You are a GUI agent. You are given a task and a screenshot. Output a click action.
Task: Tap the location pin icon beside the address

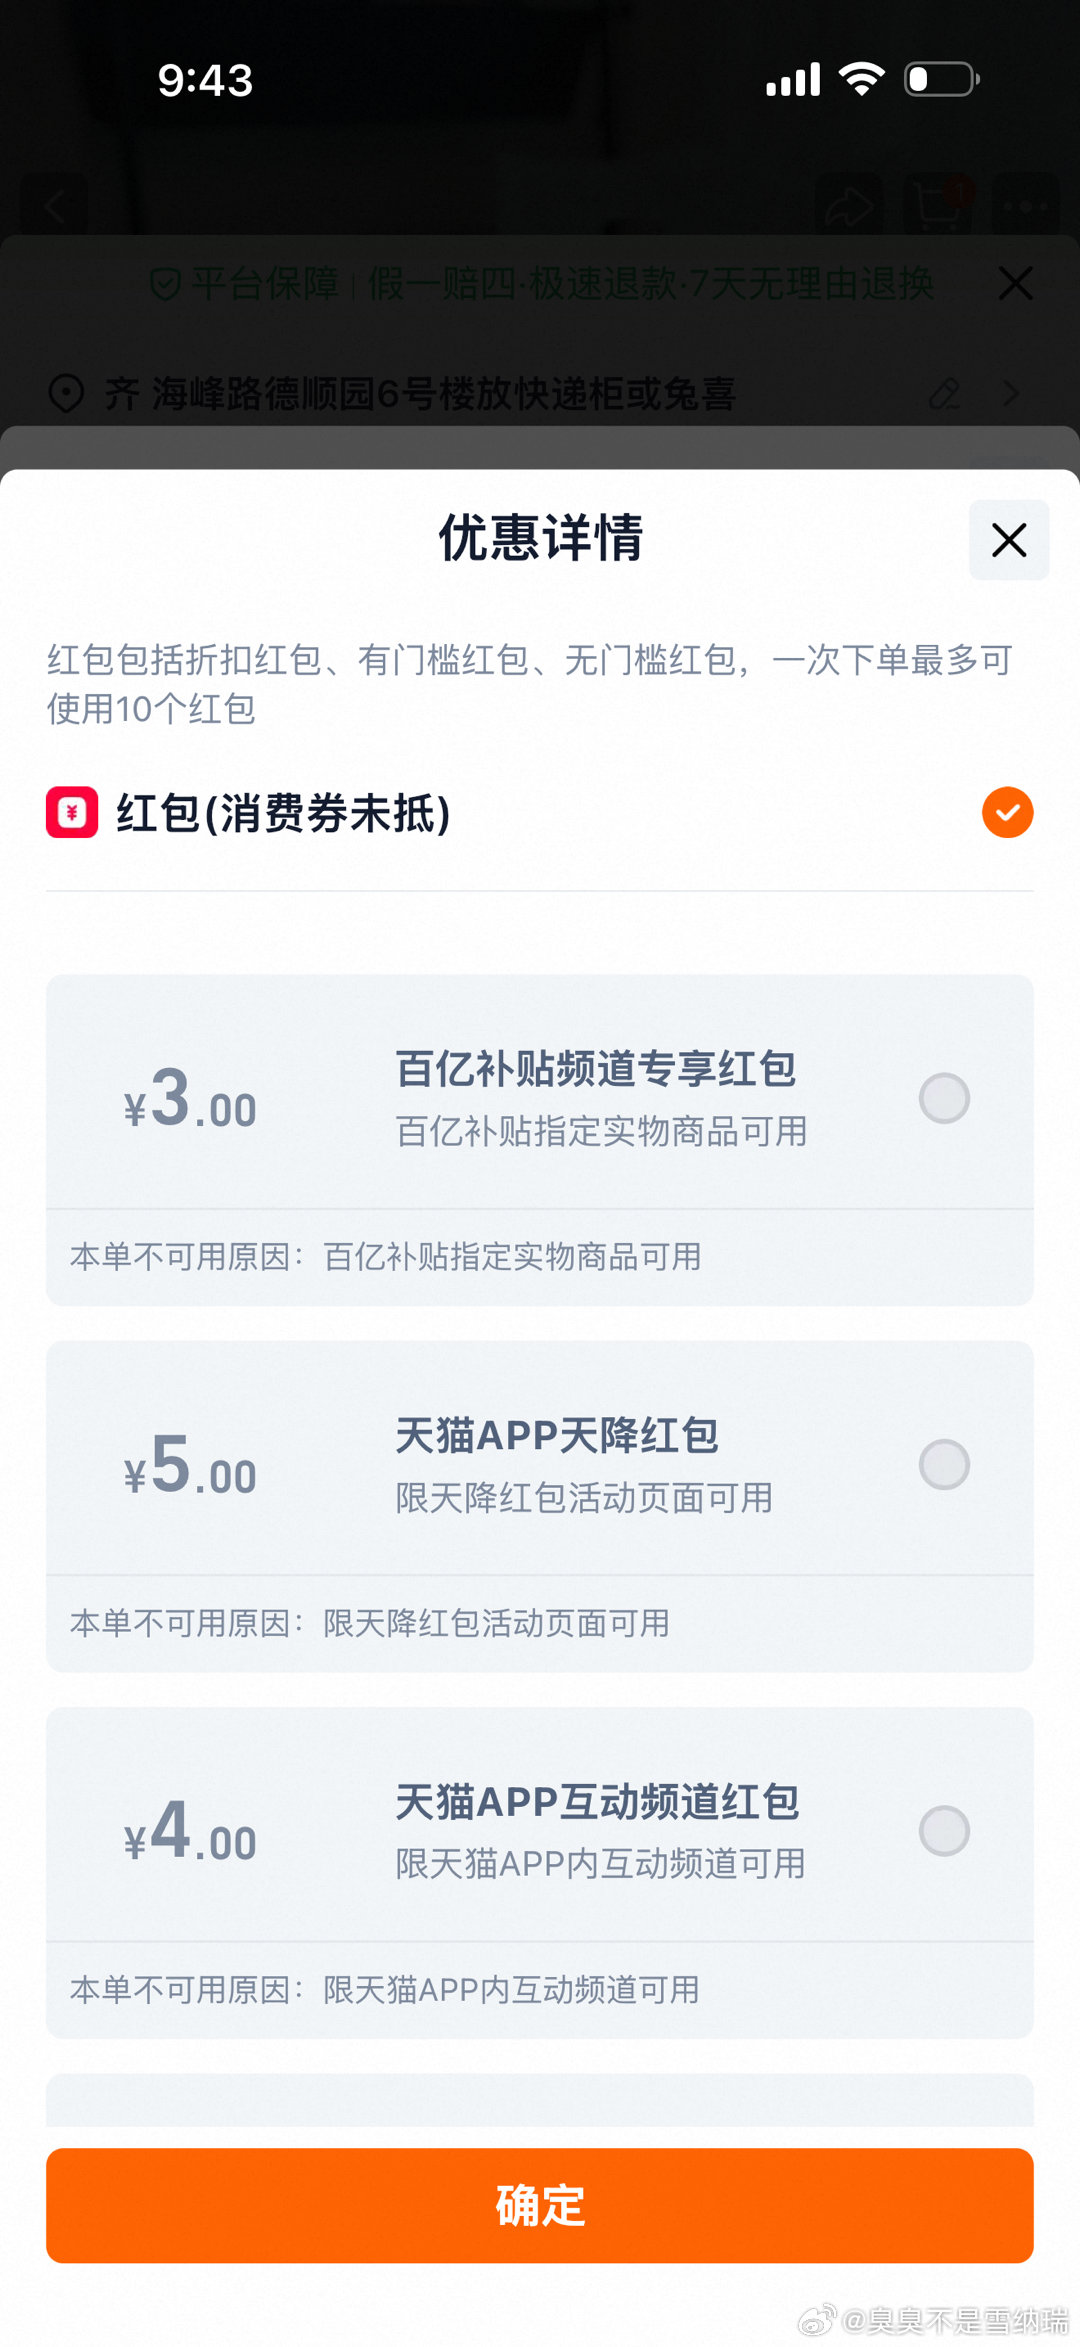click(x=66, y=393)
